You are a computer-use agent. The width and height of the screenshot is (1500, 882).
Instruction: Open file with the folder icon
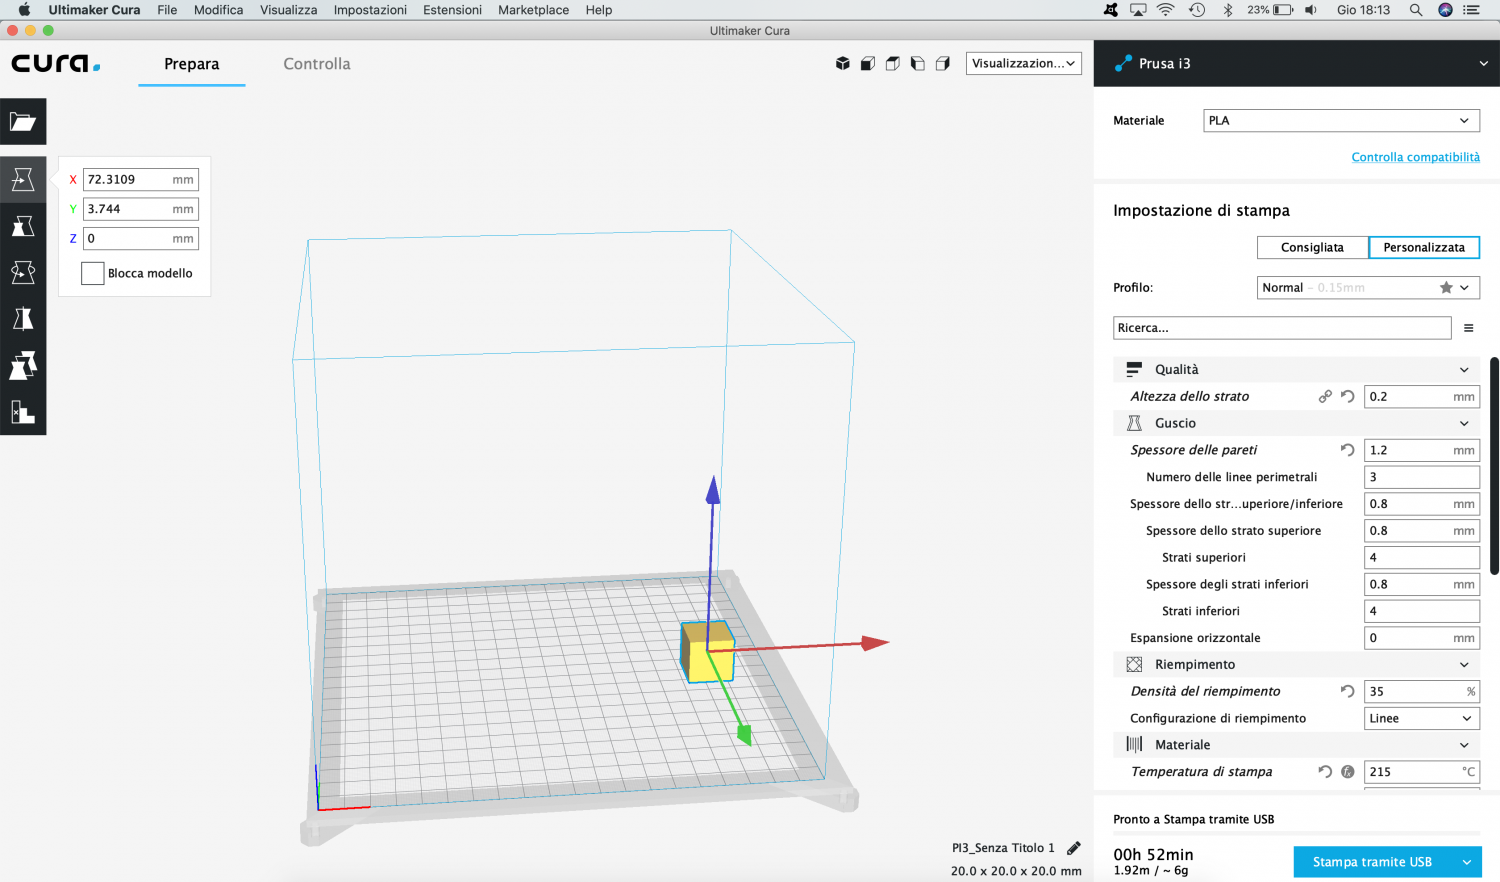23,122
